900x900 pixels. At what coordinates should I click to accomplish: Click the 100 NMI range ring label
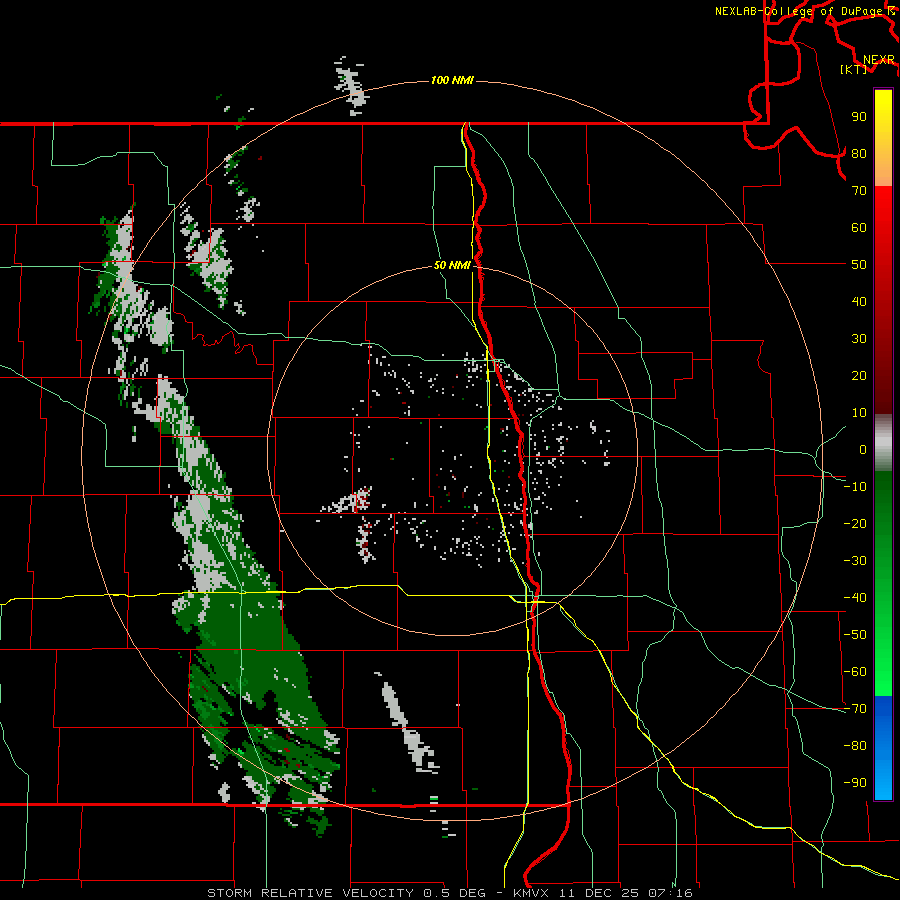[452, 80]
